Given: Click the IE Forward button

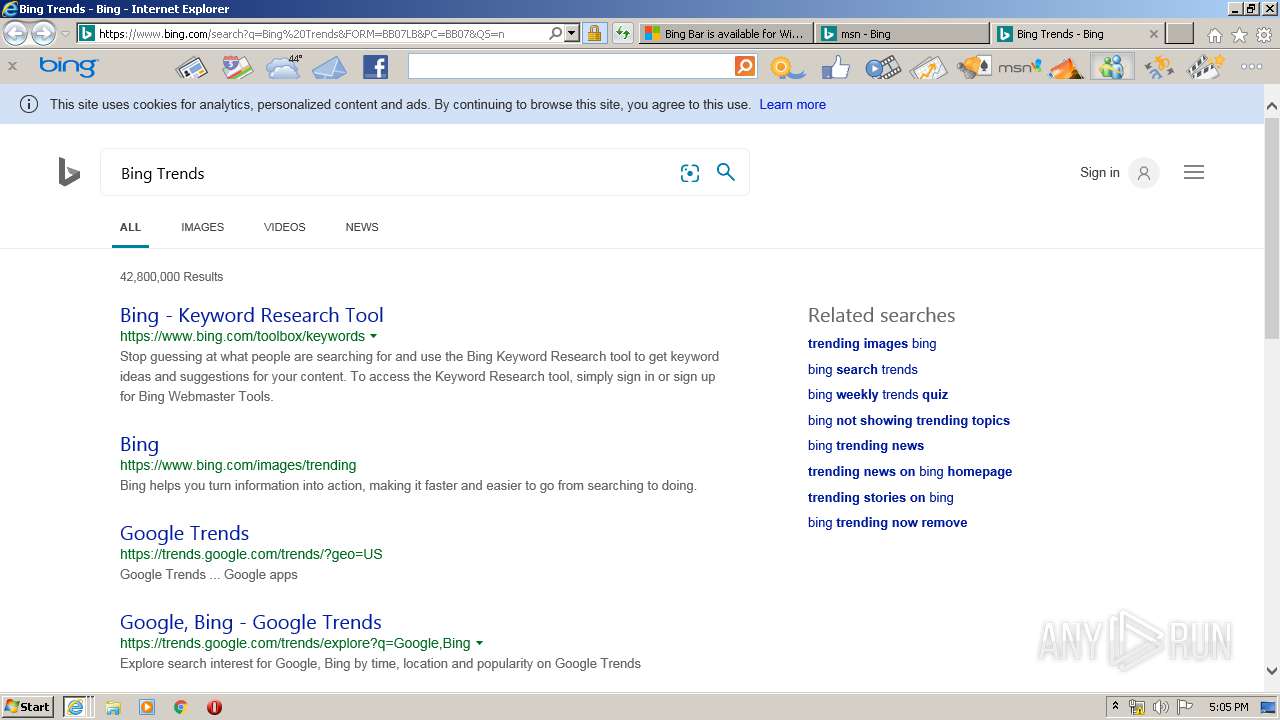Looking at the screenshot, I should (x=43, y=33).
